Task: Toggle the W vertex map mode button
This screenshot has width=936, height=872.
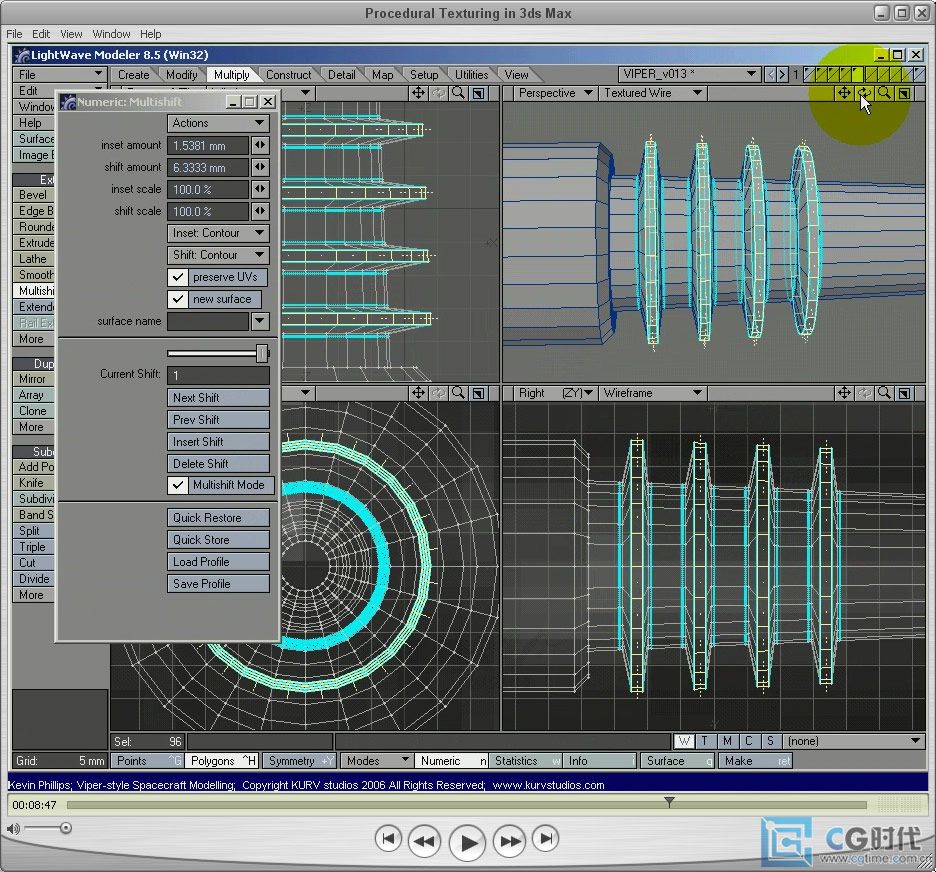Action: pos(684,741)
